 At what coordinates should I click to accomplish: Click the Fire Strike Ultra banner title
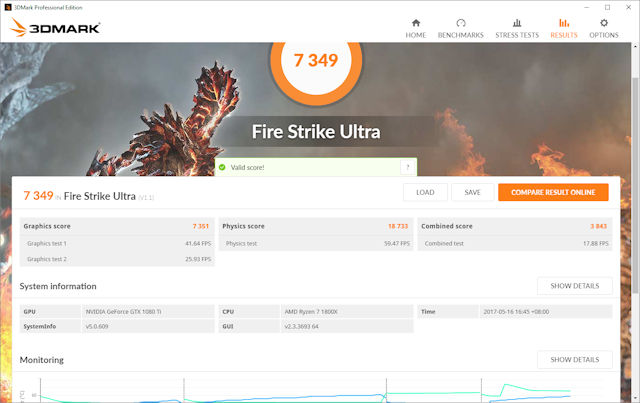pos(316,131)
